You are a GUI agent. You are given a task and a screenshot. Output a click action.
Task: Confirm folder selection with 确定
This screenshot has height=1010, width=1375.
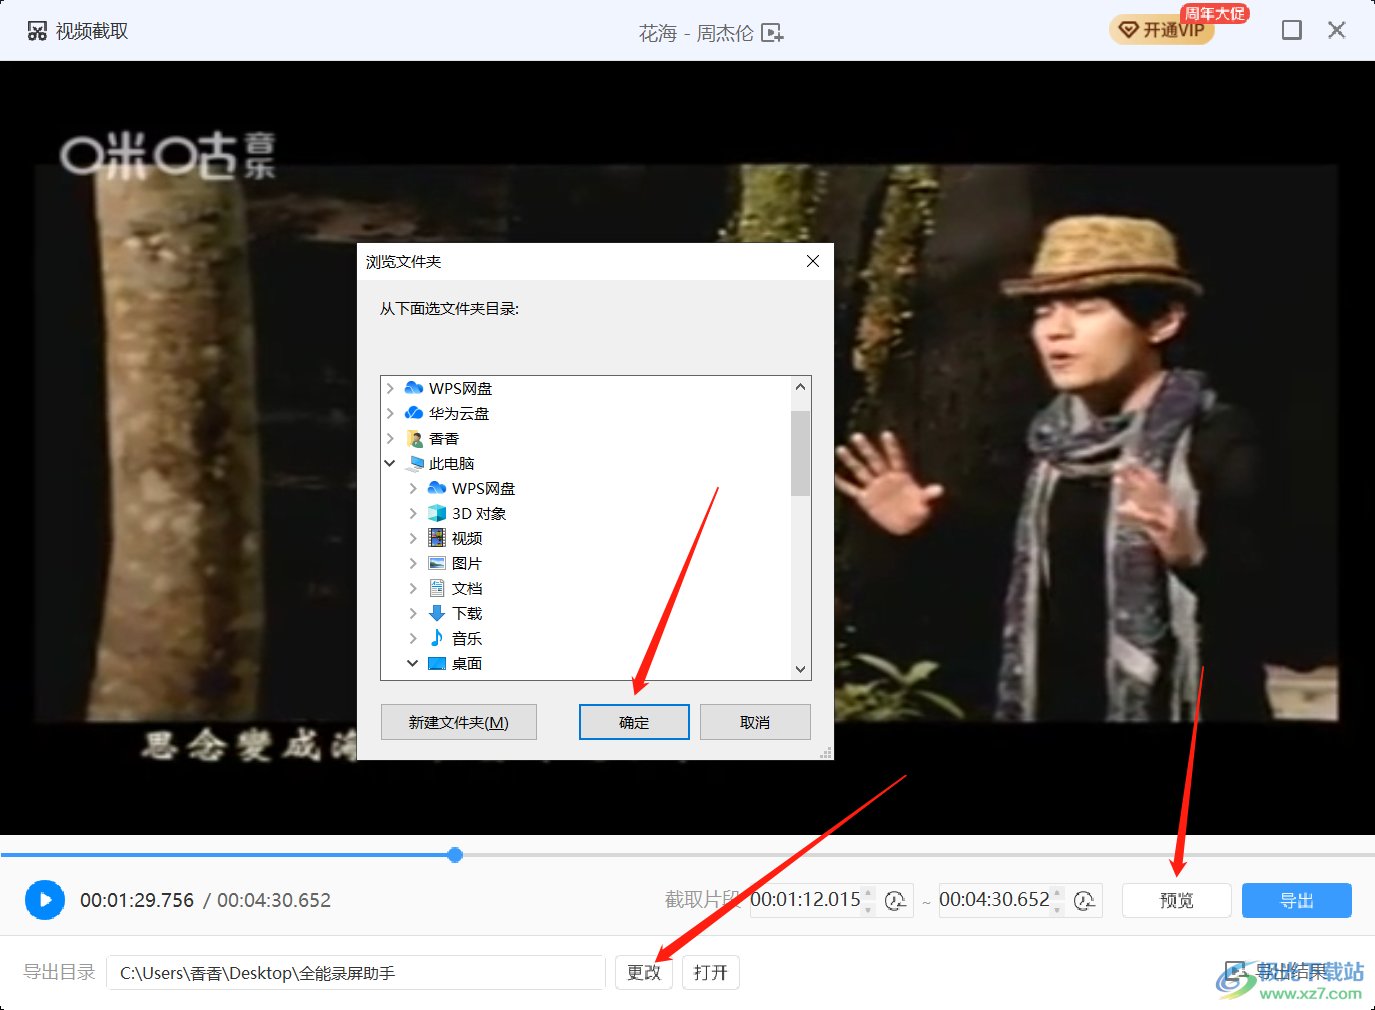pyautogui.click(x=634, y=722)
